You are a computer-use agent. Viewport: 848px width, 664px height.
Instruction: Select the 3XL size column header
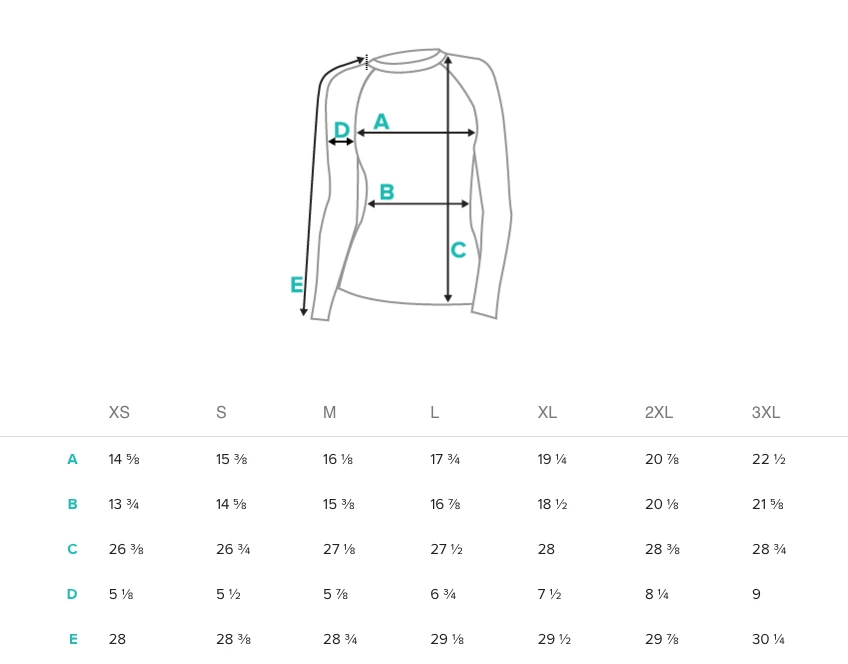766,412
